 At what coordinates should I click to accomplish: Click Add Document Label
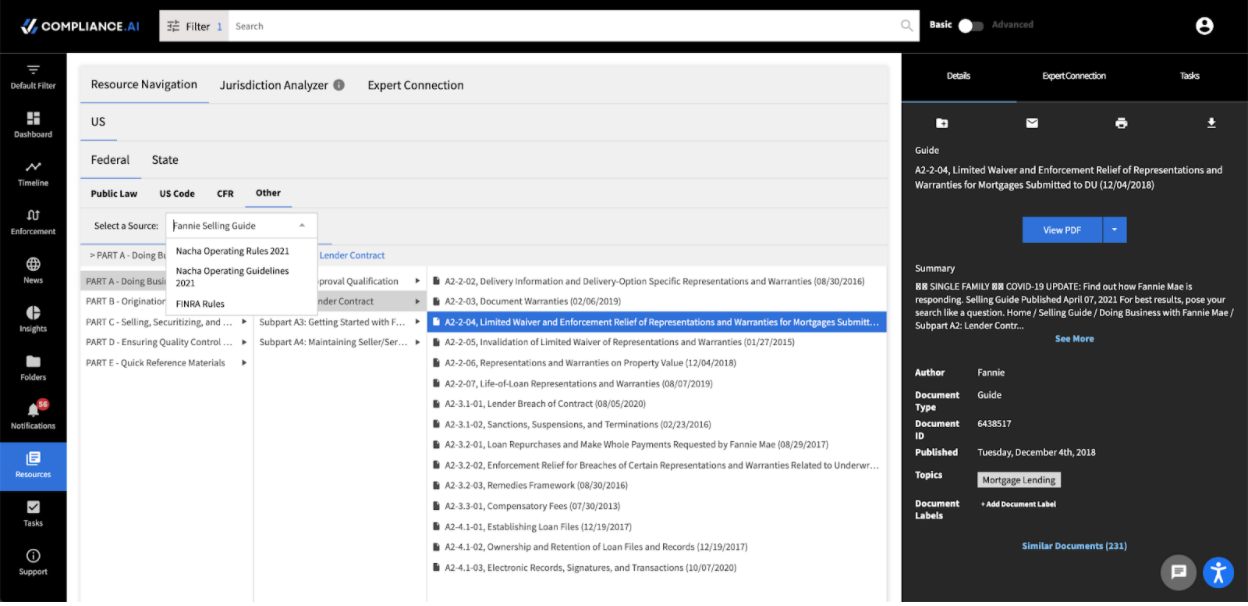(1018, 504)
